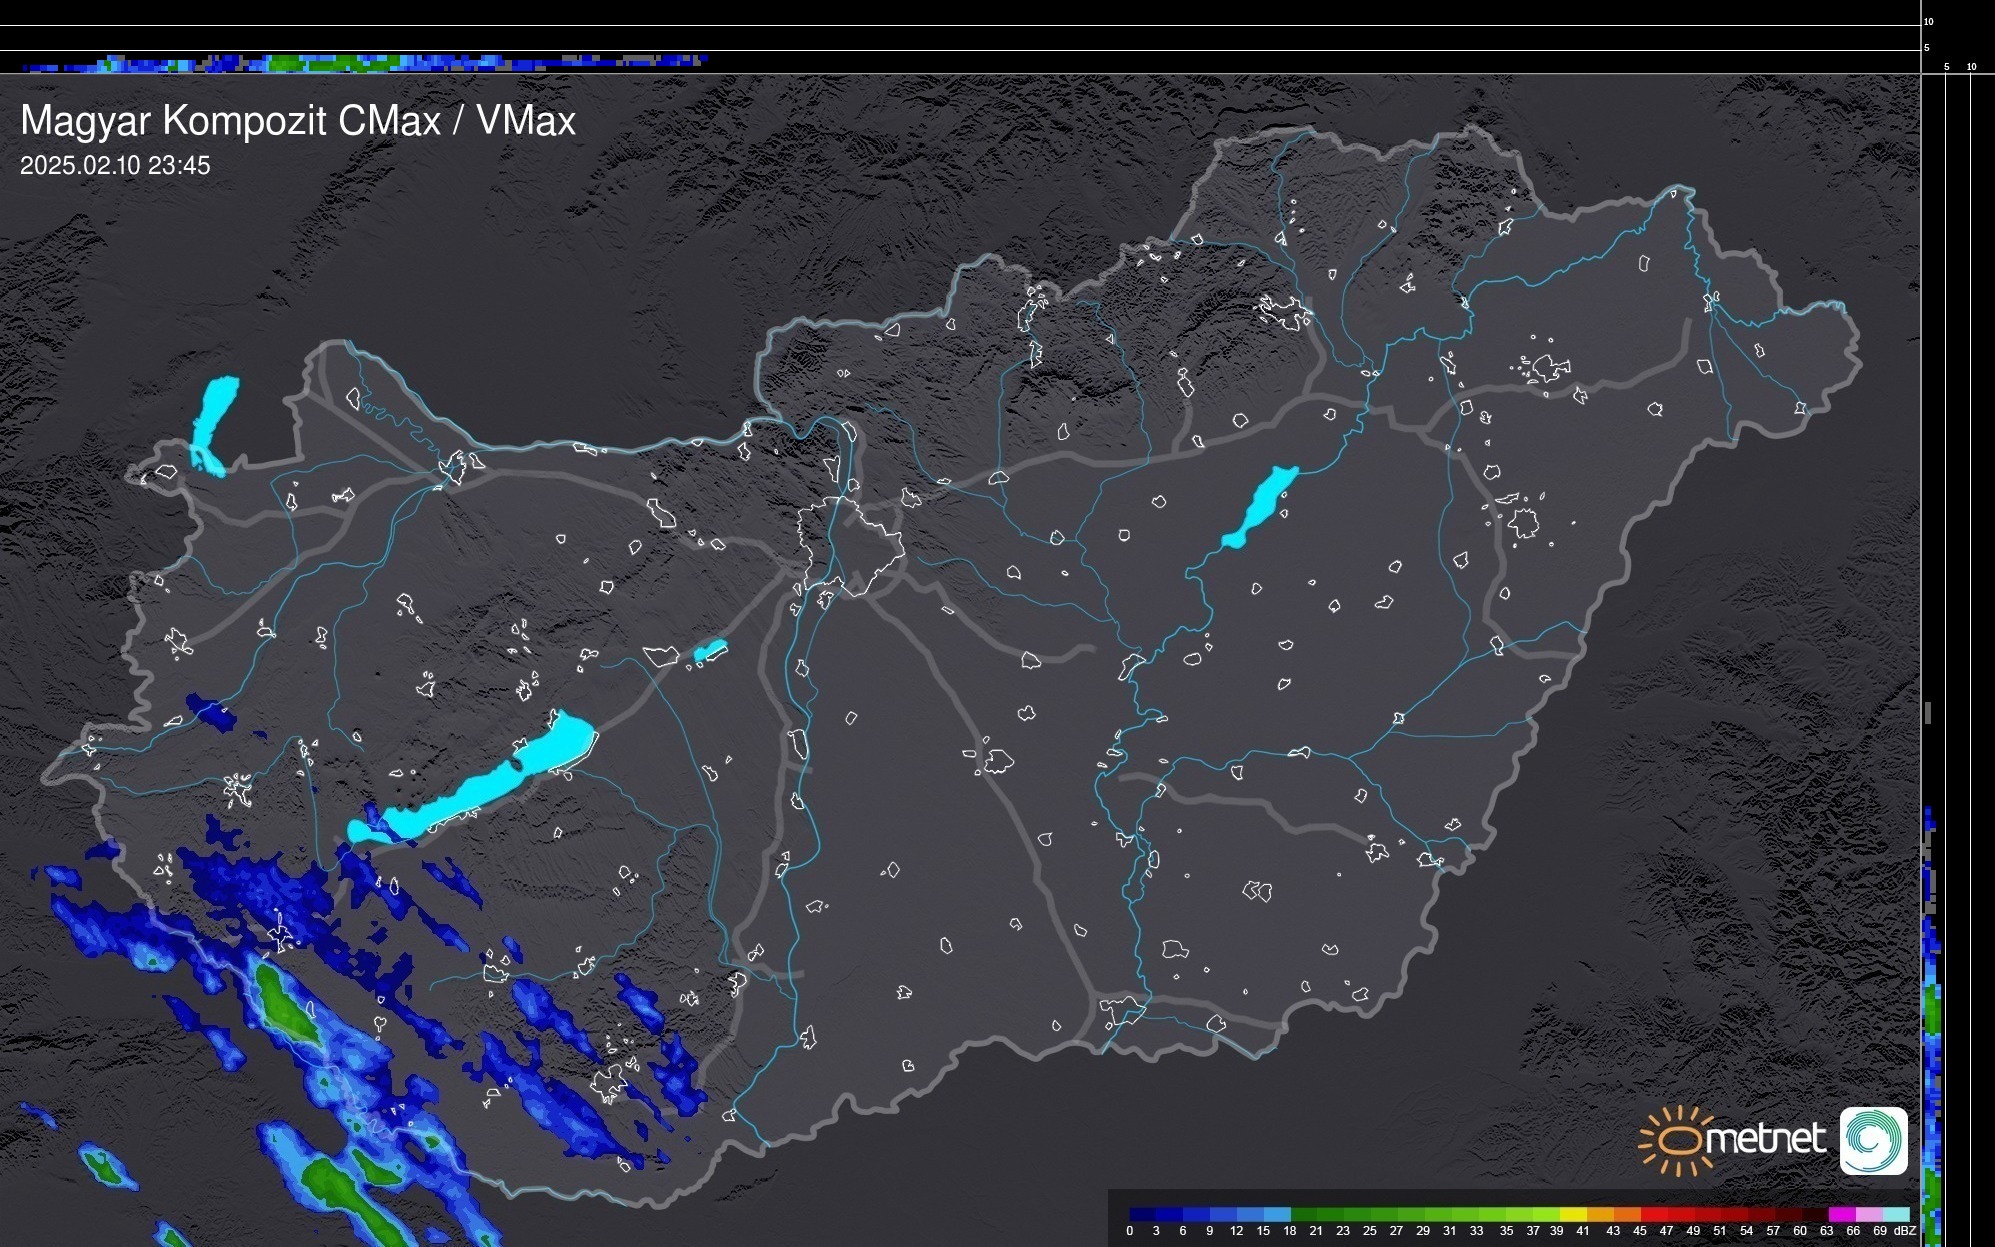Click the metnet wordmark text
The image size is (1995, 1247).
point(1766,1139)
